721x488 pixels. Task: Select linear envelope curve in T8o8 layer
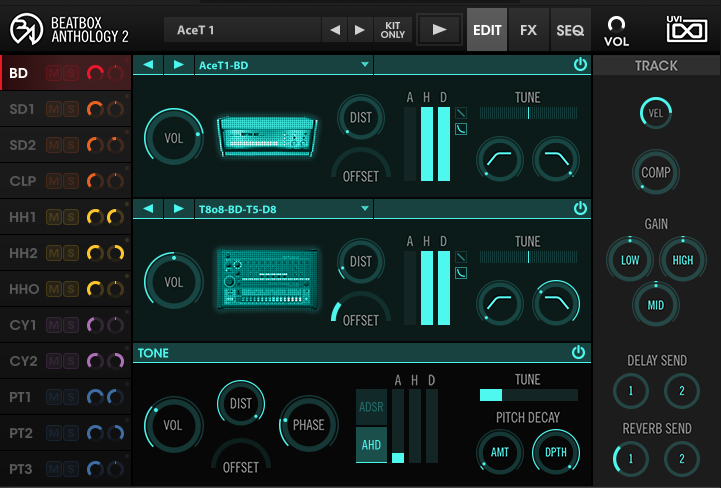(x=461, y=257)
